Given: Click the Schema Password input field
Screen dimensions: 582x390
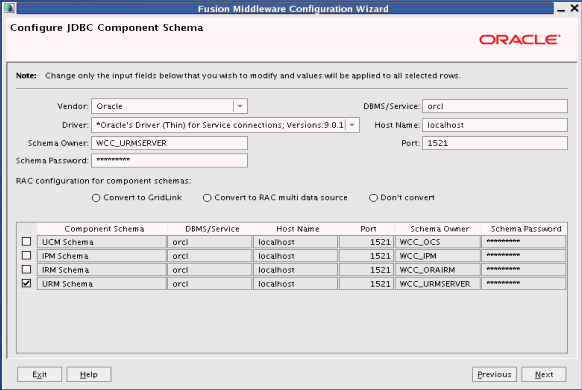Looking at the screenshot, I should point(169,160).
